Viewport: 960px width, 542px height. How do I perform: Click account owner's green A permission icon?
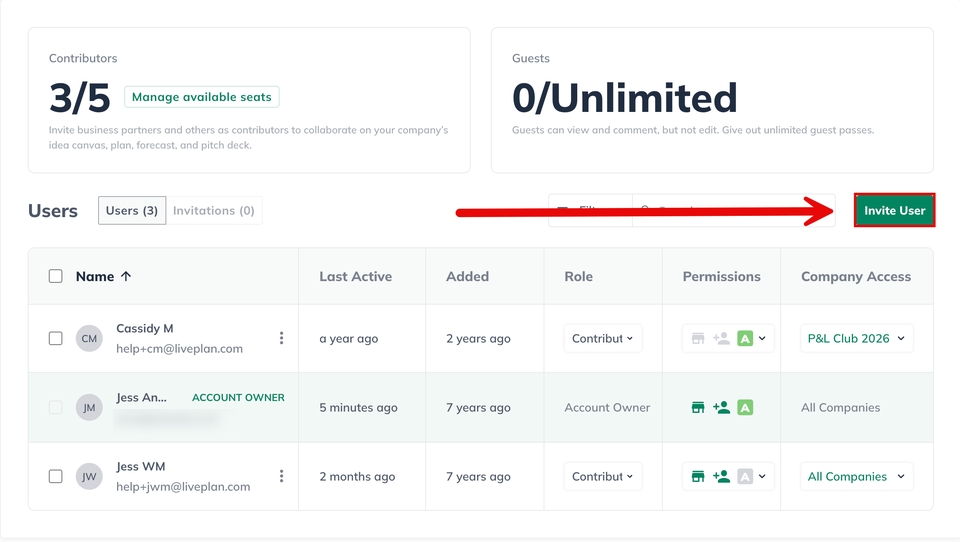745,407
